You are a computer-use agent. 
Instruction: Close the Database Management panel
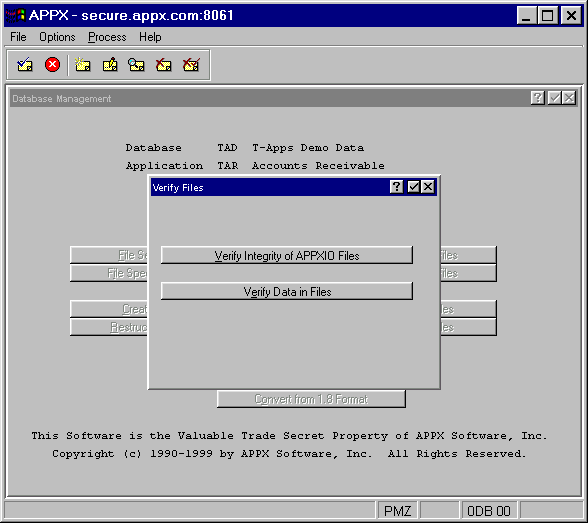(569, 98)
